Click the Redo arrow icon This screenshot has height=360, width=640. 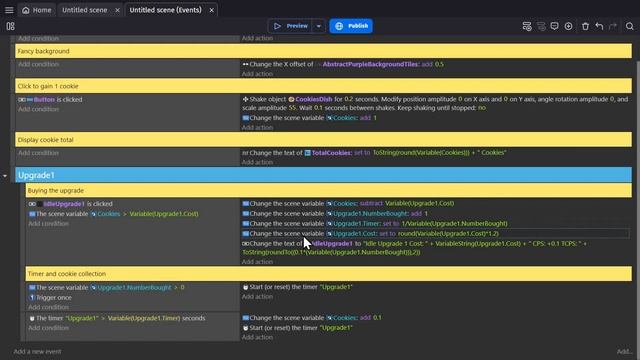(613, 26)
